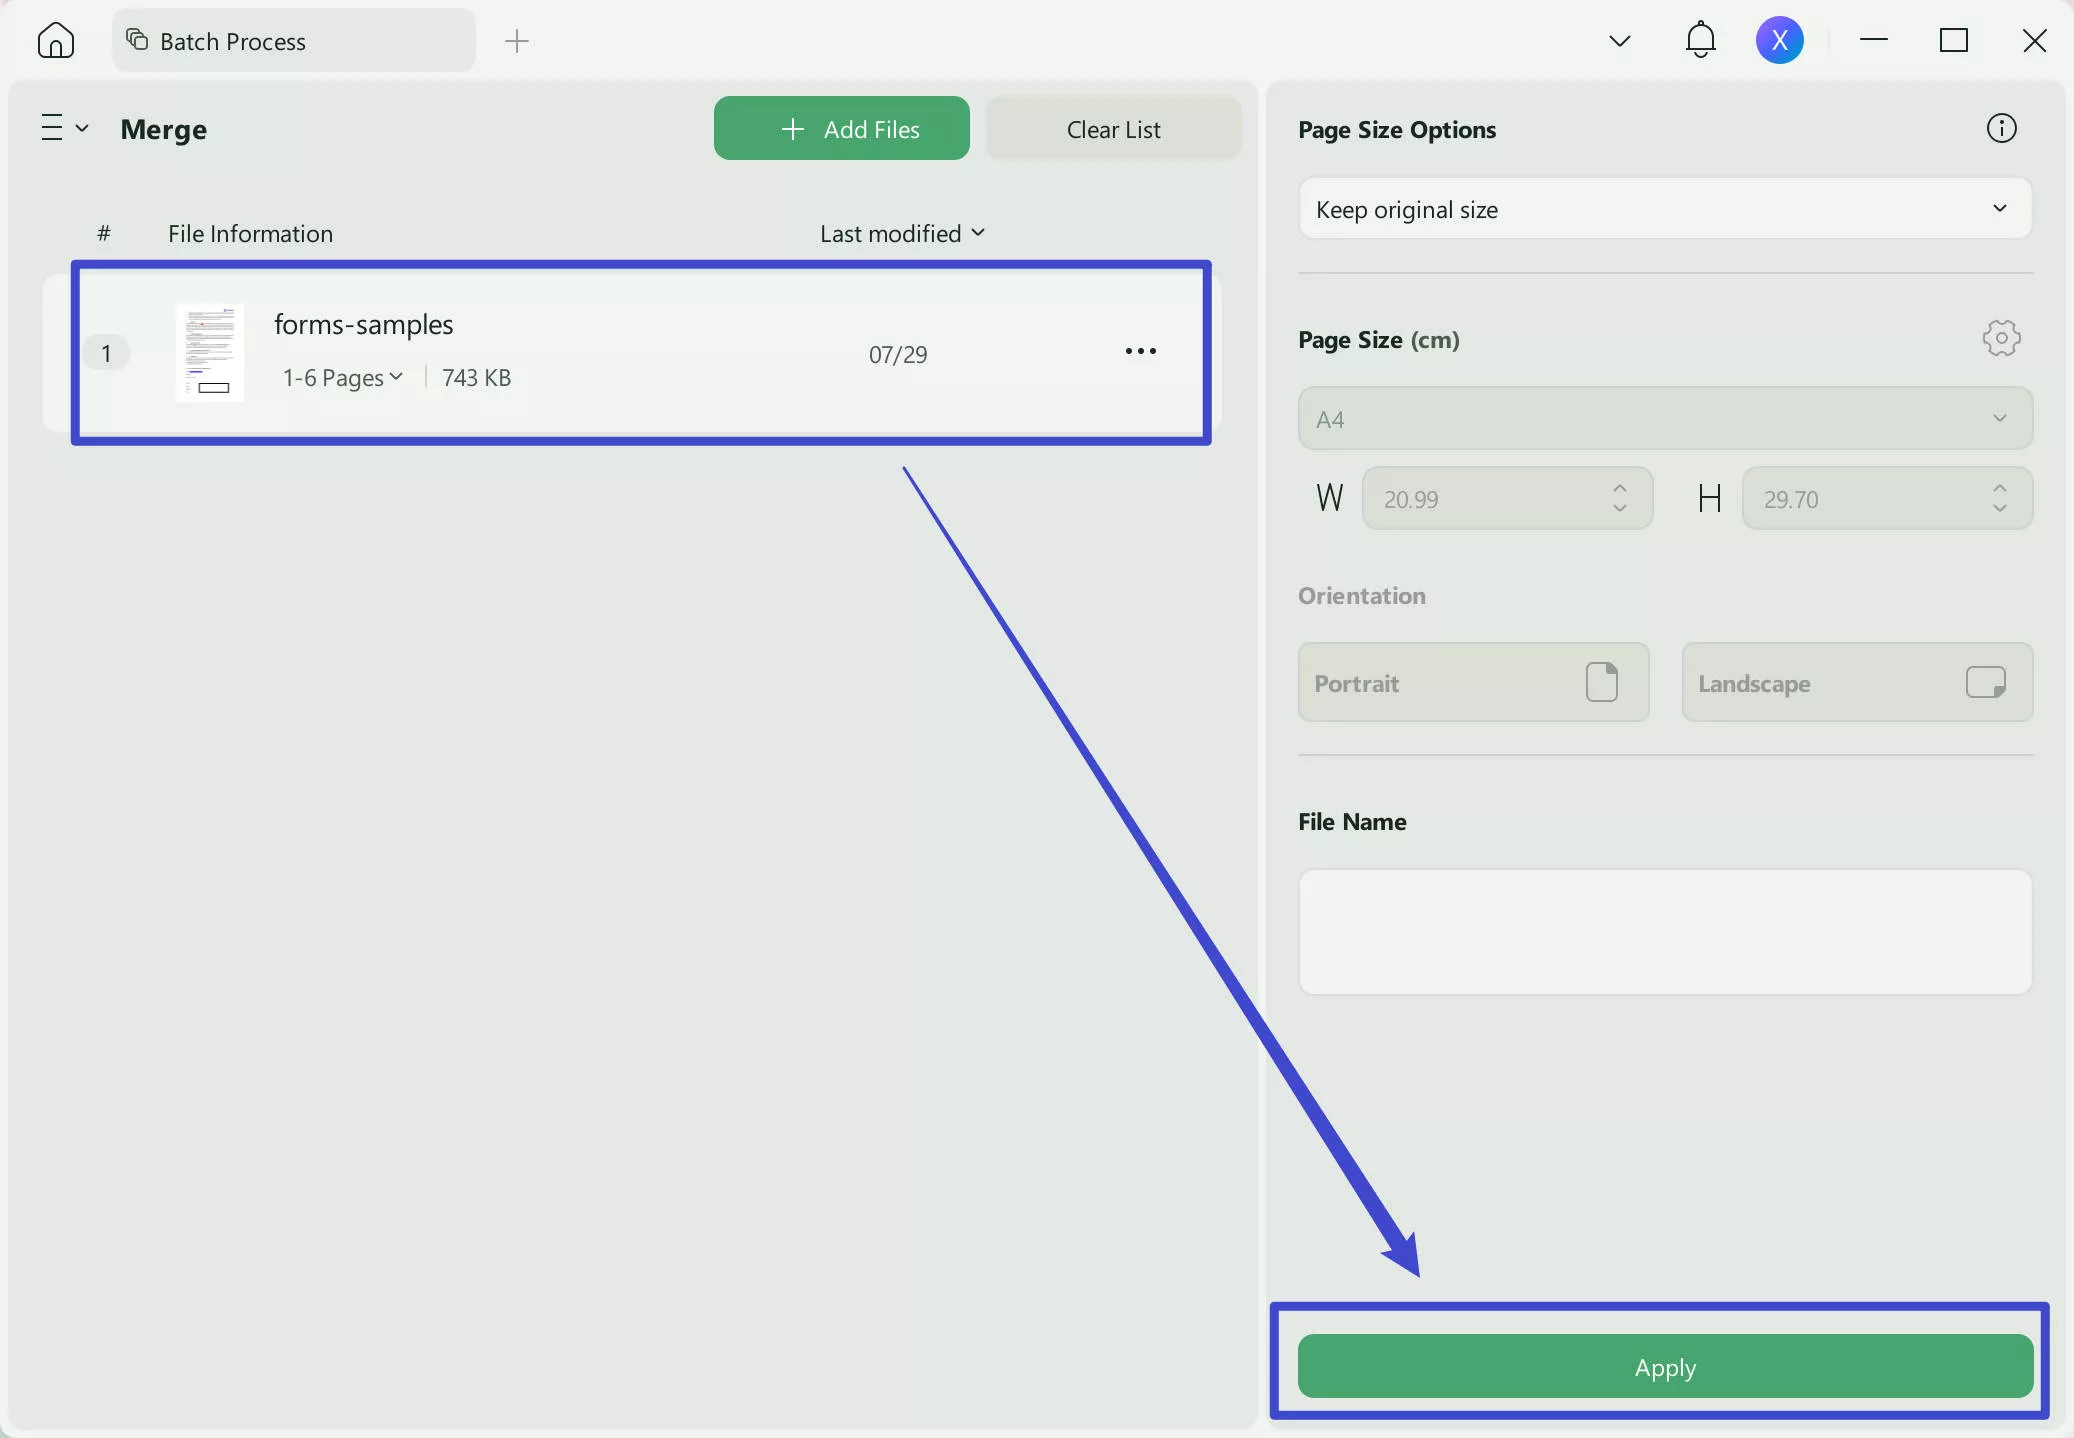Open notifications bell icon
This screenshot has width=2074, height=1438.
[x=1700, y=41]
